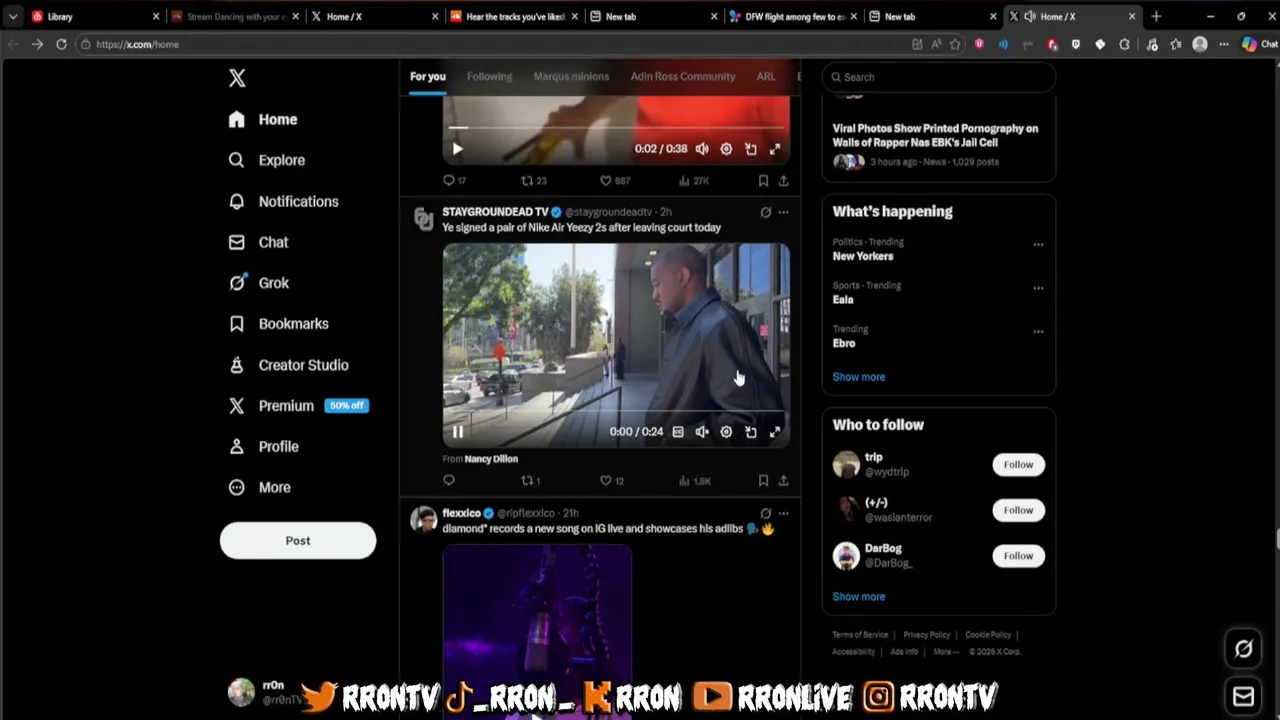Show more under What's happening
Screen dimensions: 1280x720
point(859,377)
